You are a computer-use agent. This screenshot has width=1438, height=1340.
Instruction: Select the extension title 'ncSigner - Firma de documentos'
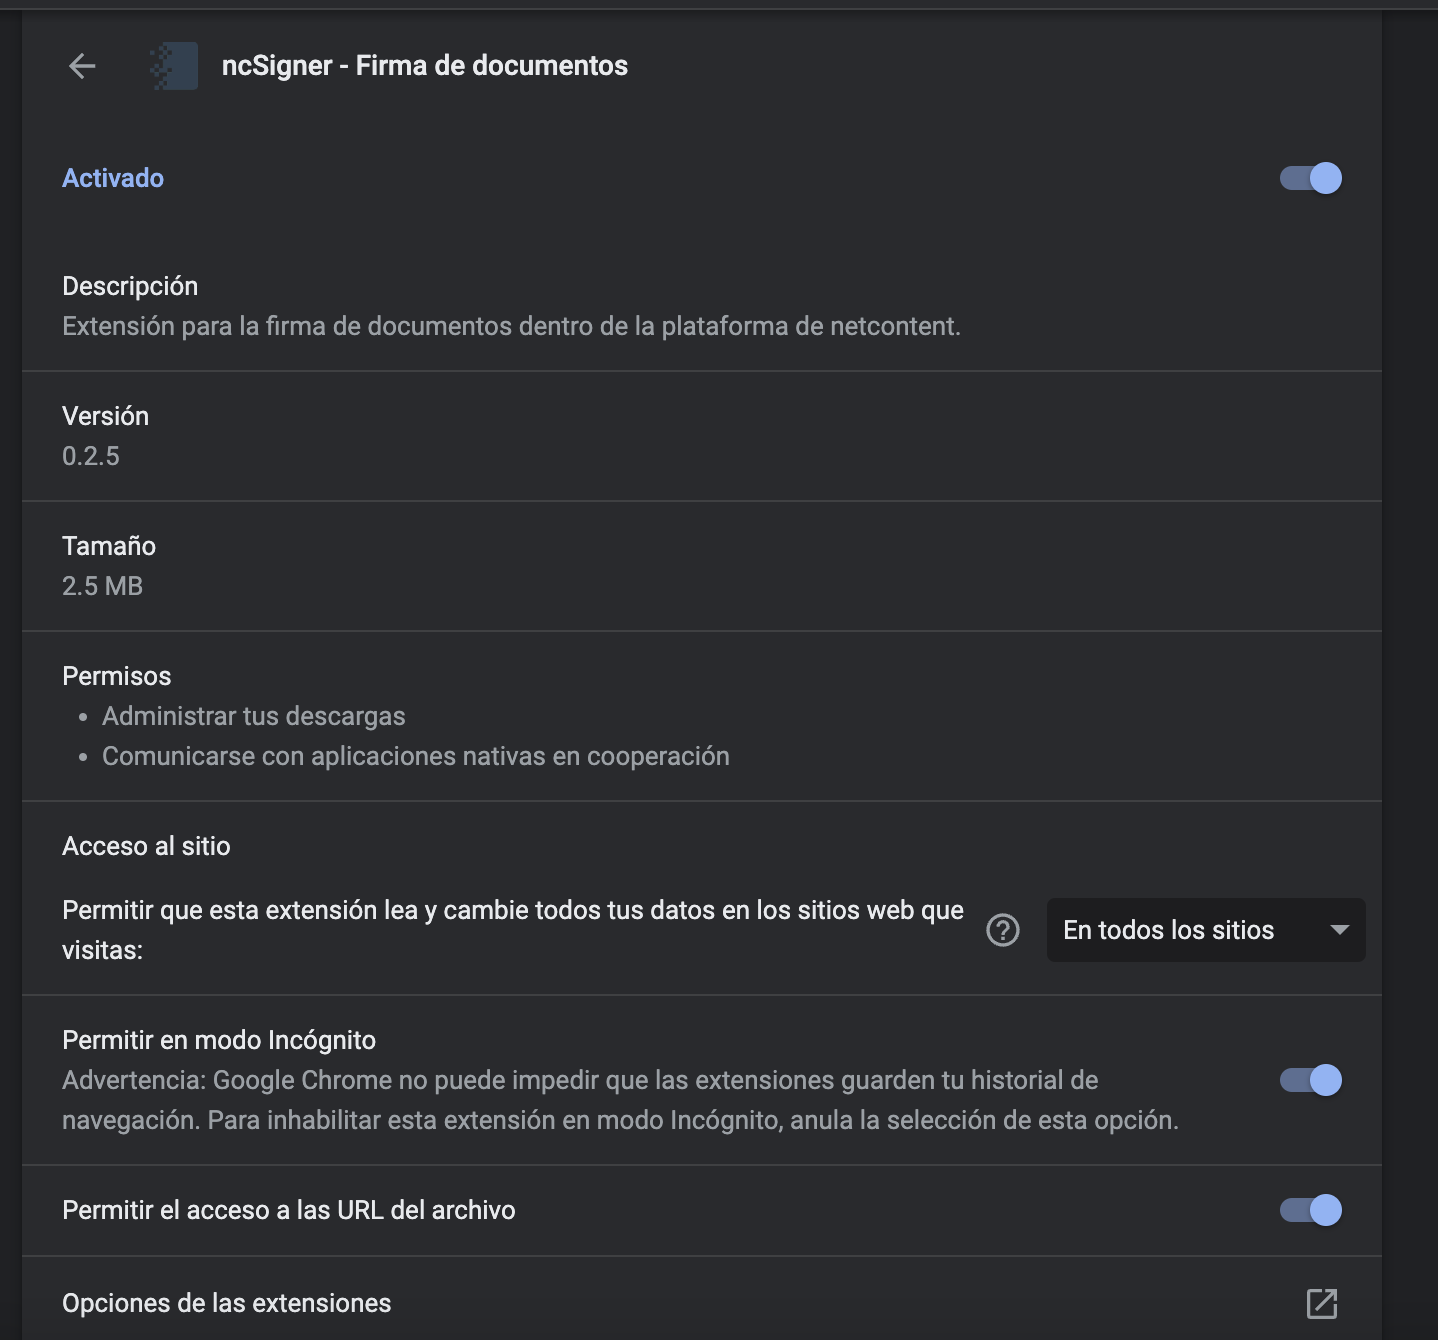(425, 66)
